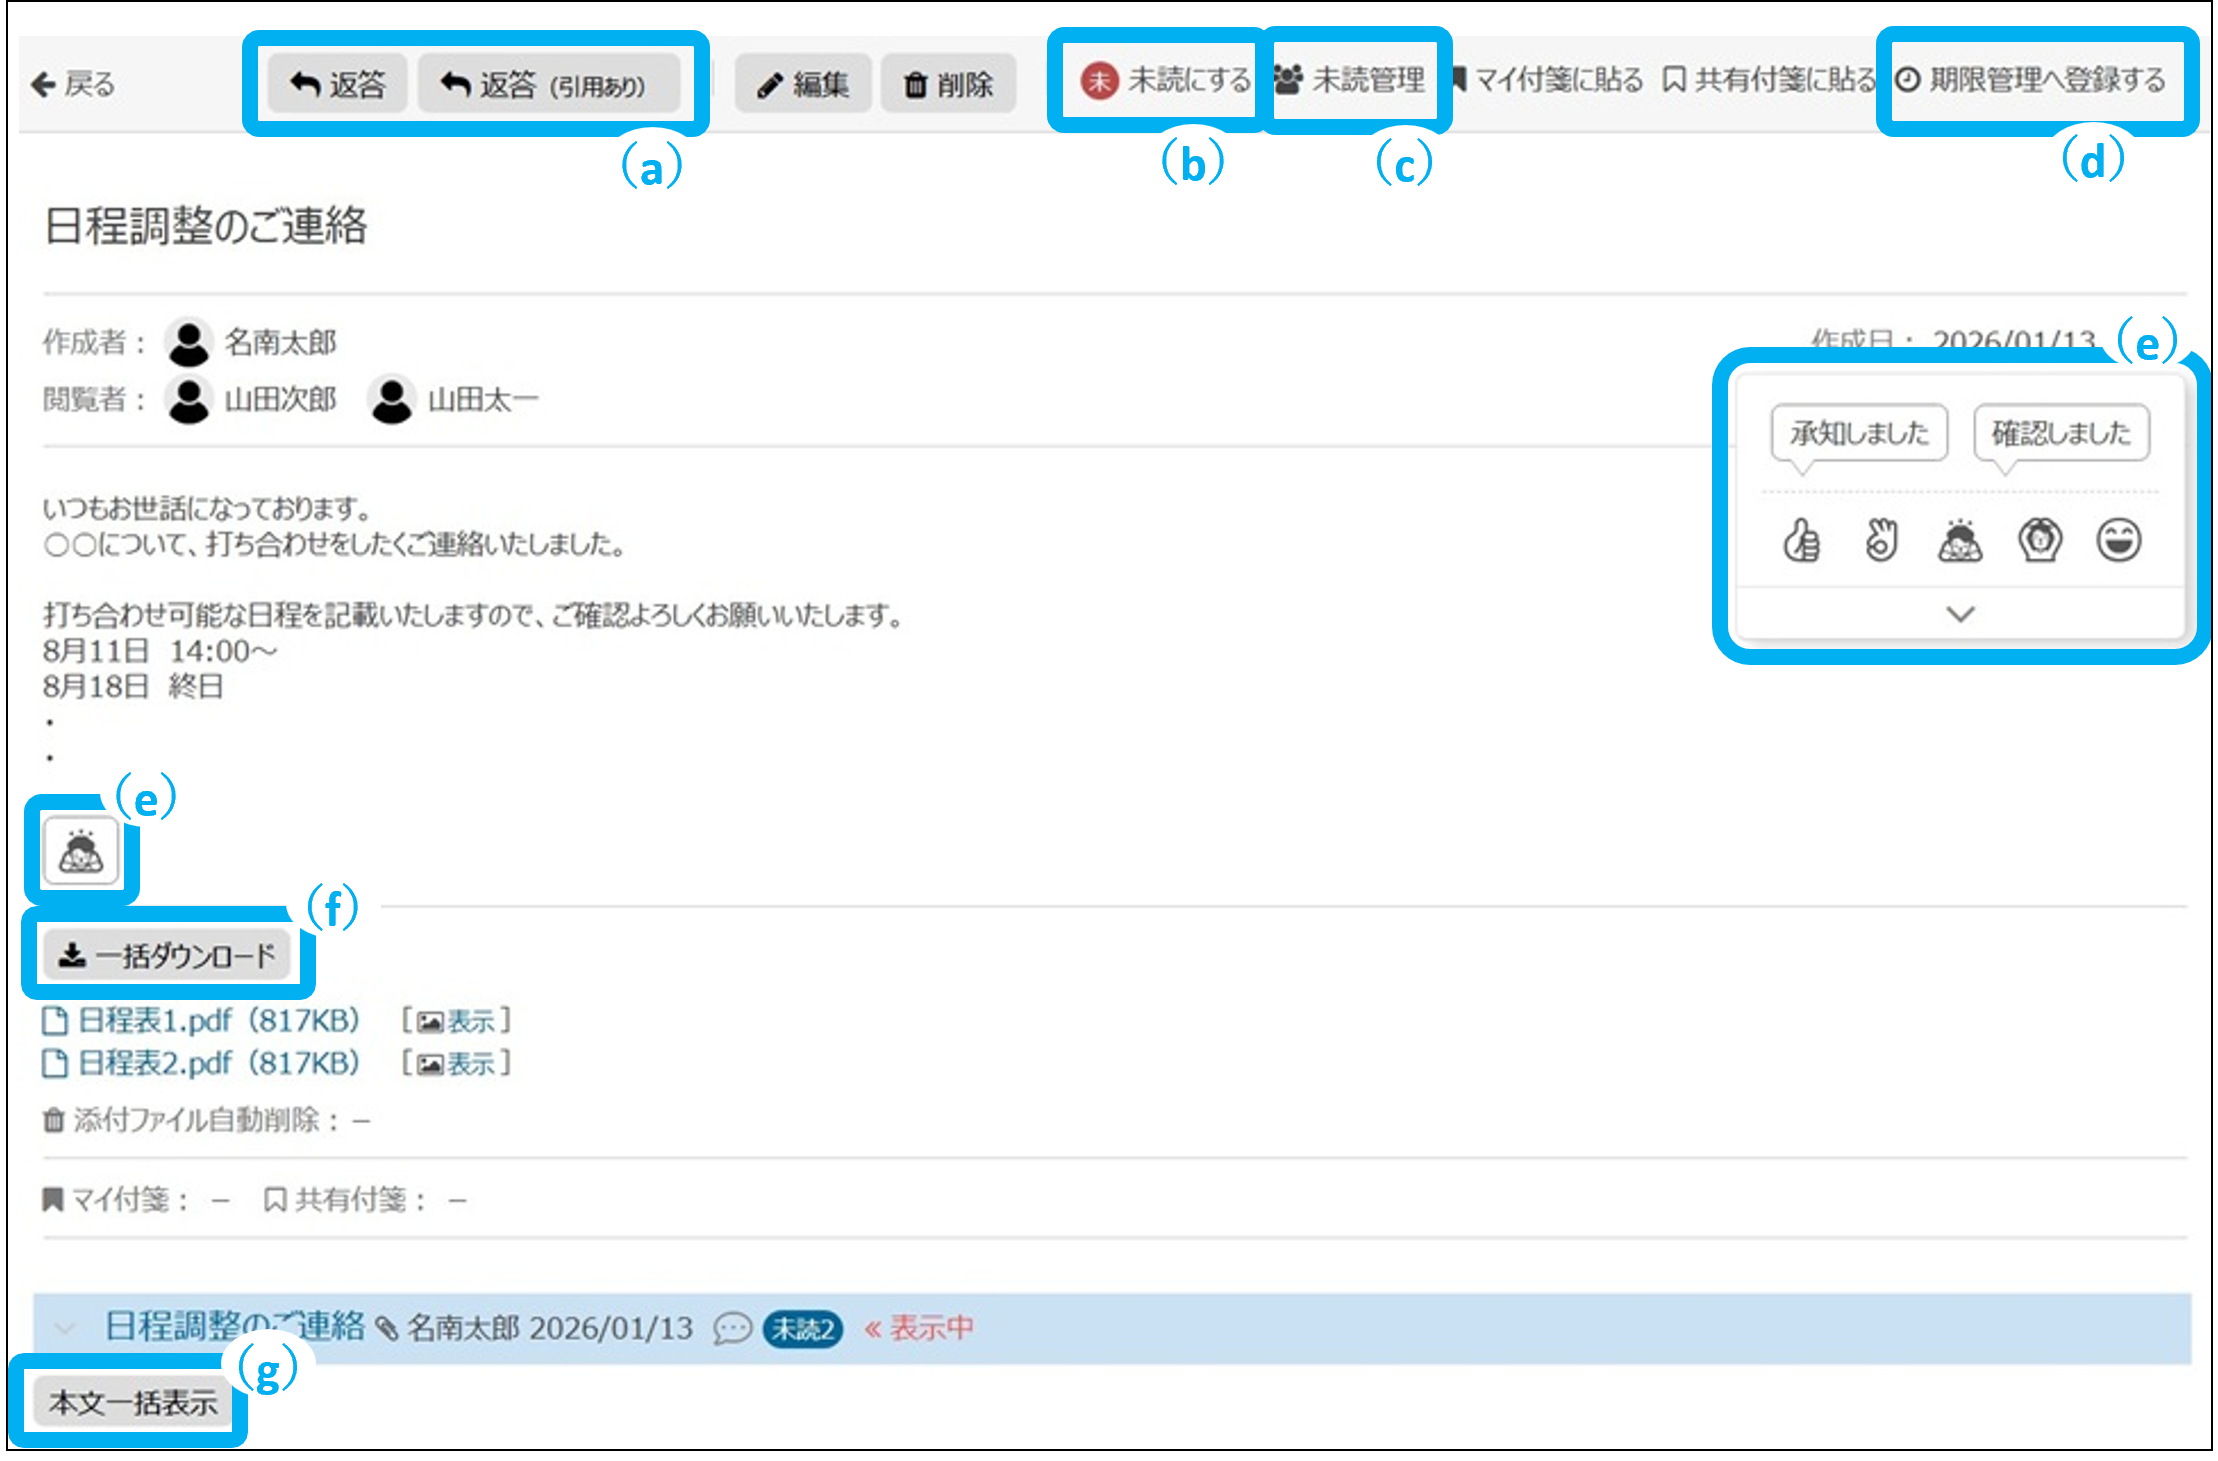
Task: Click 山田次郎 viewer avatar icon
Action: click(188, 400)
